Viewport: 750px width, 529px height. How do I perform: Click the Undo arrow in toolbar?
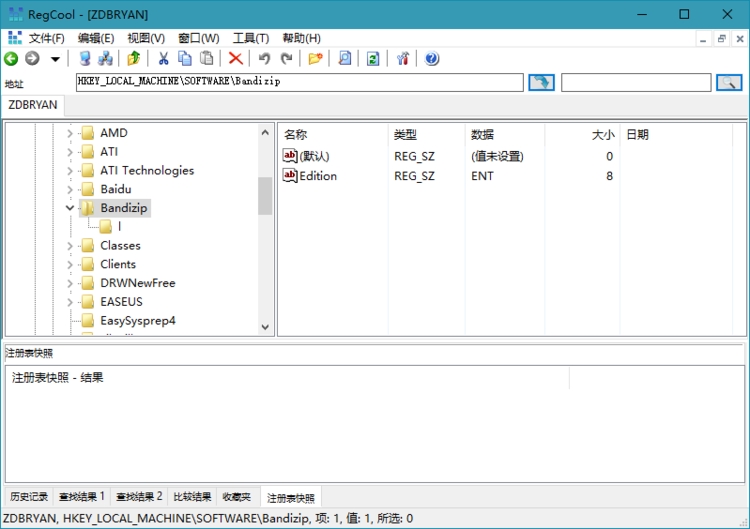tap(264, 59)
